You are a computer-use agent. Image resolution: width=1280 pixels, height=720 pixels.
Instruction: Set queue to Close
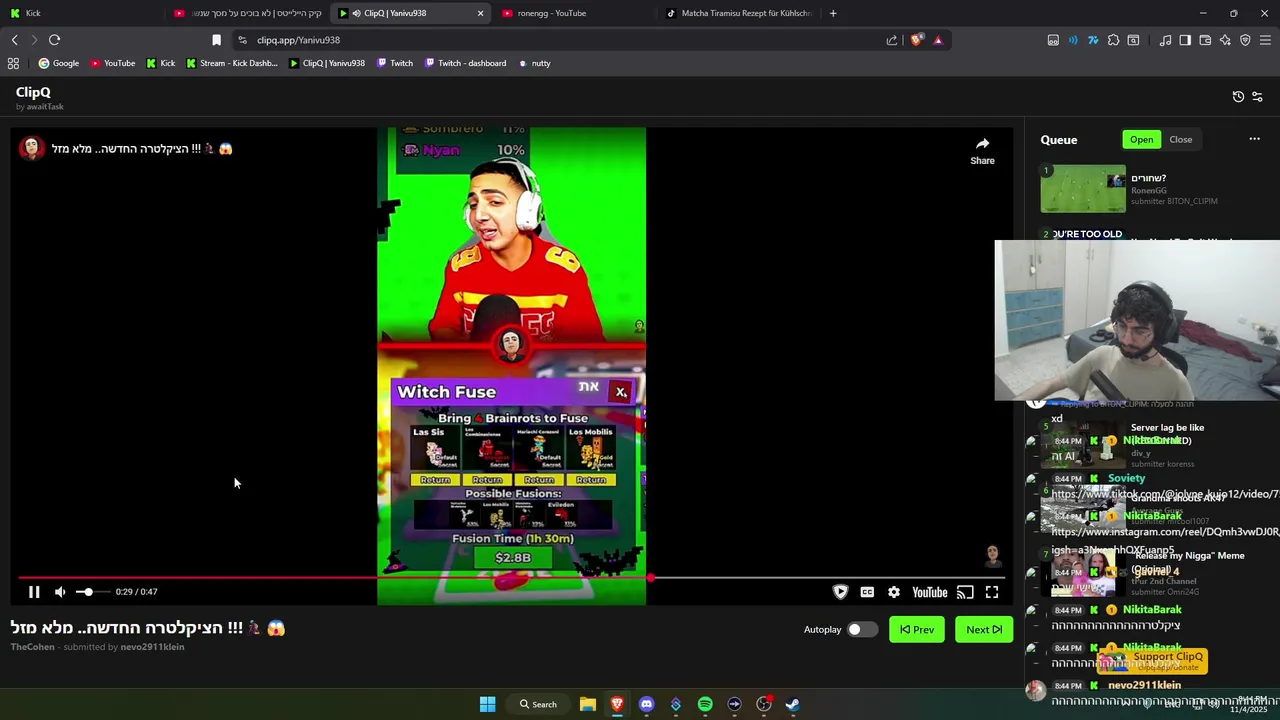[1180, 140]
